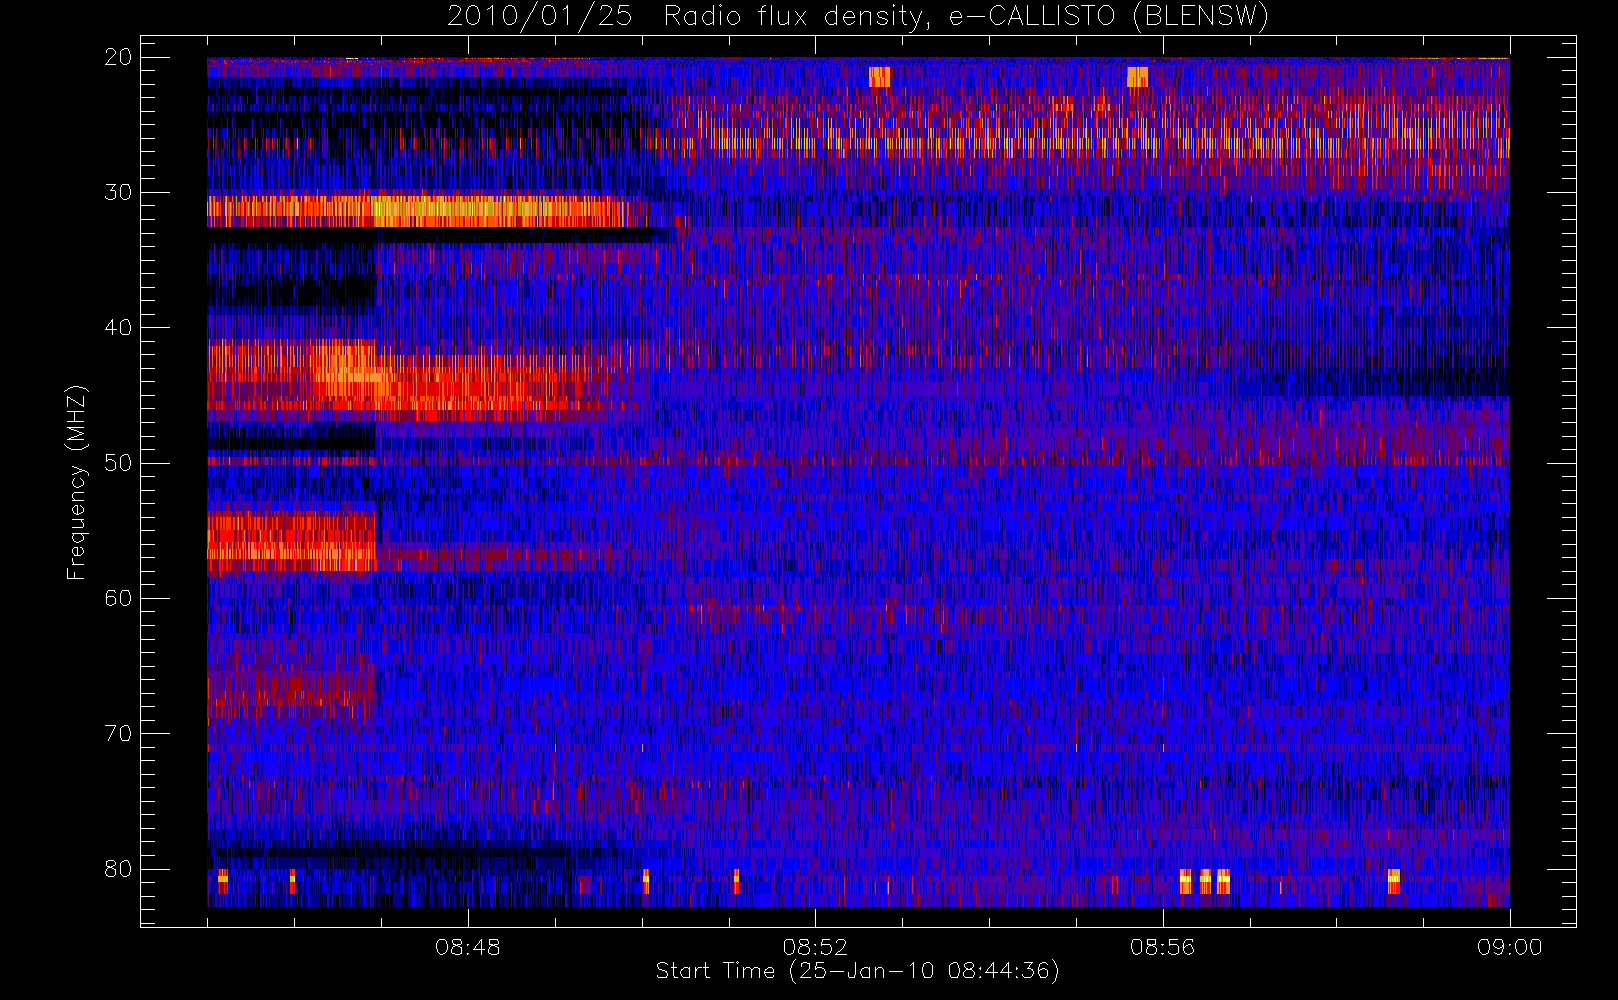
Task: Click the 08:48 time axis label
Action: pyautogui.click(x=468, y=947)
